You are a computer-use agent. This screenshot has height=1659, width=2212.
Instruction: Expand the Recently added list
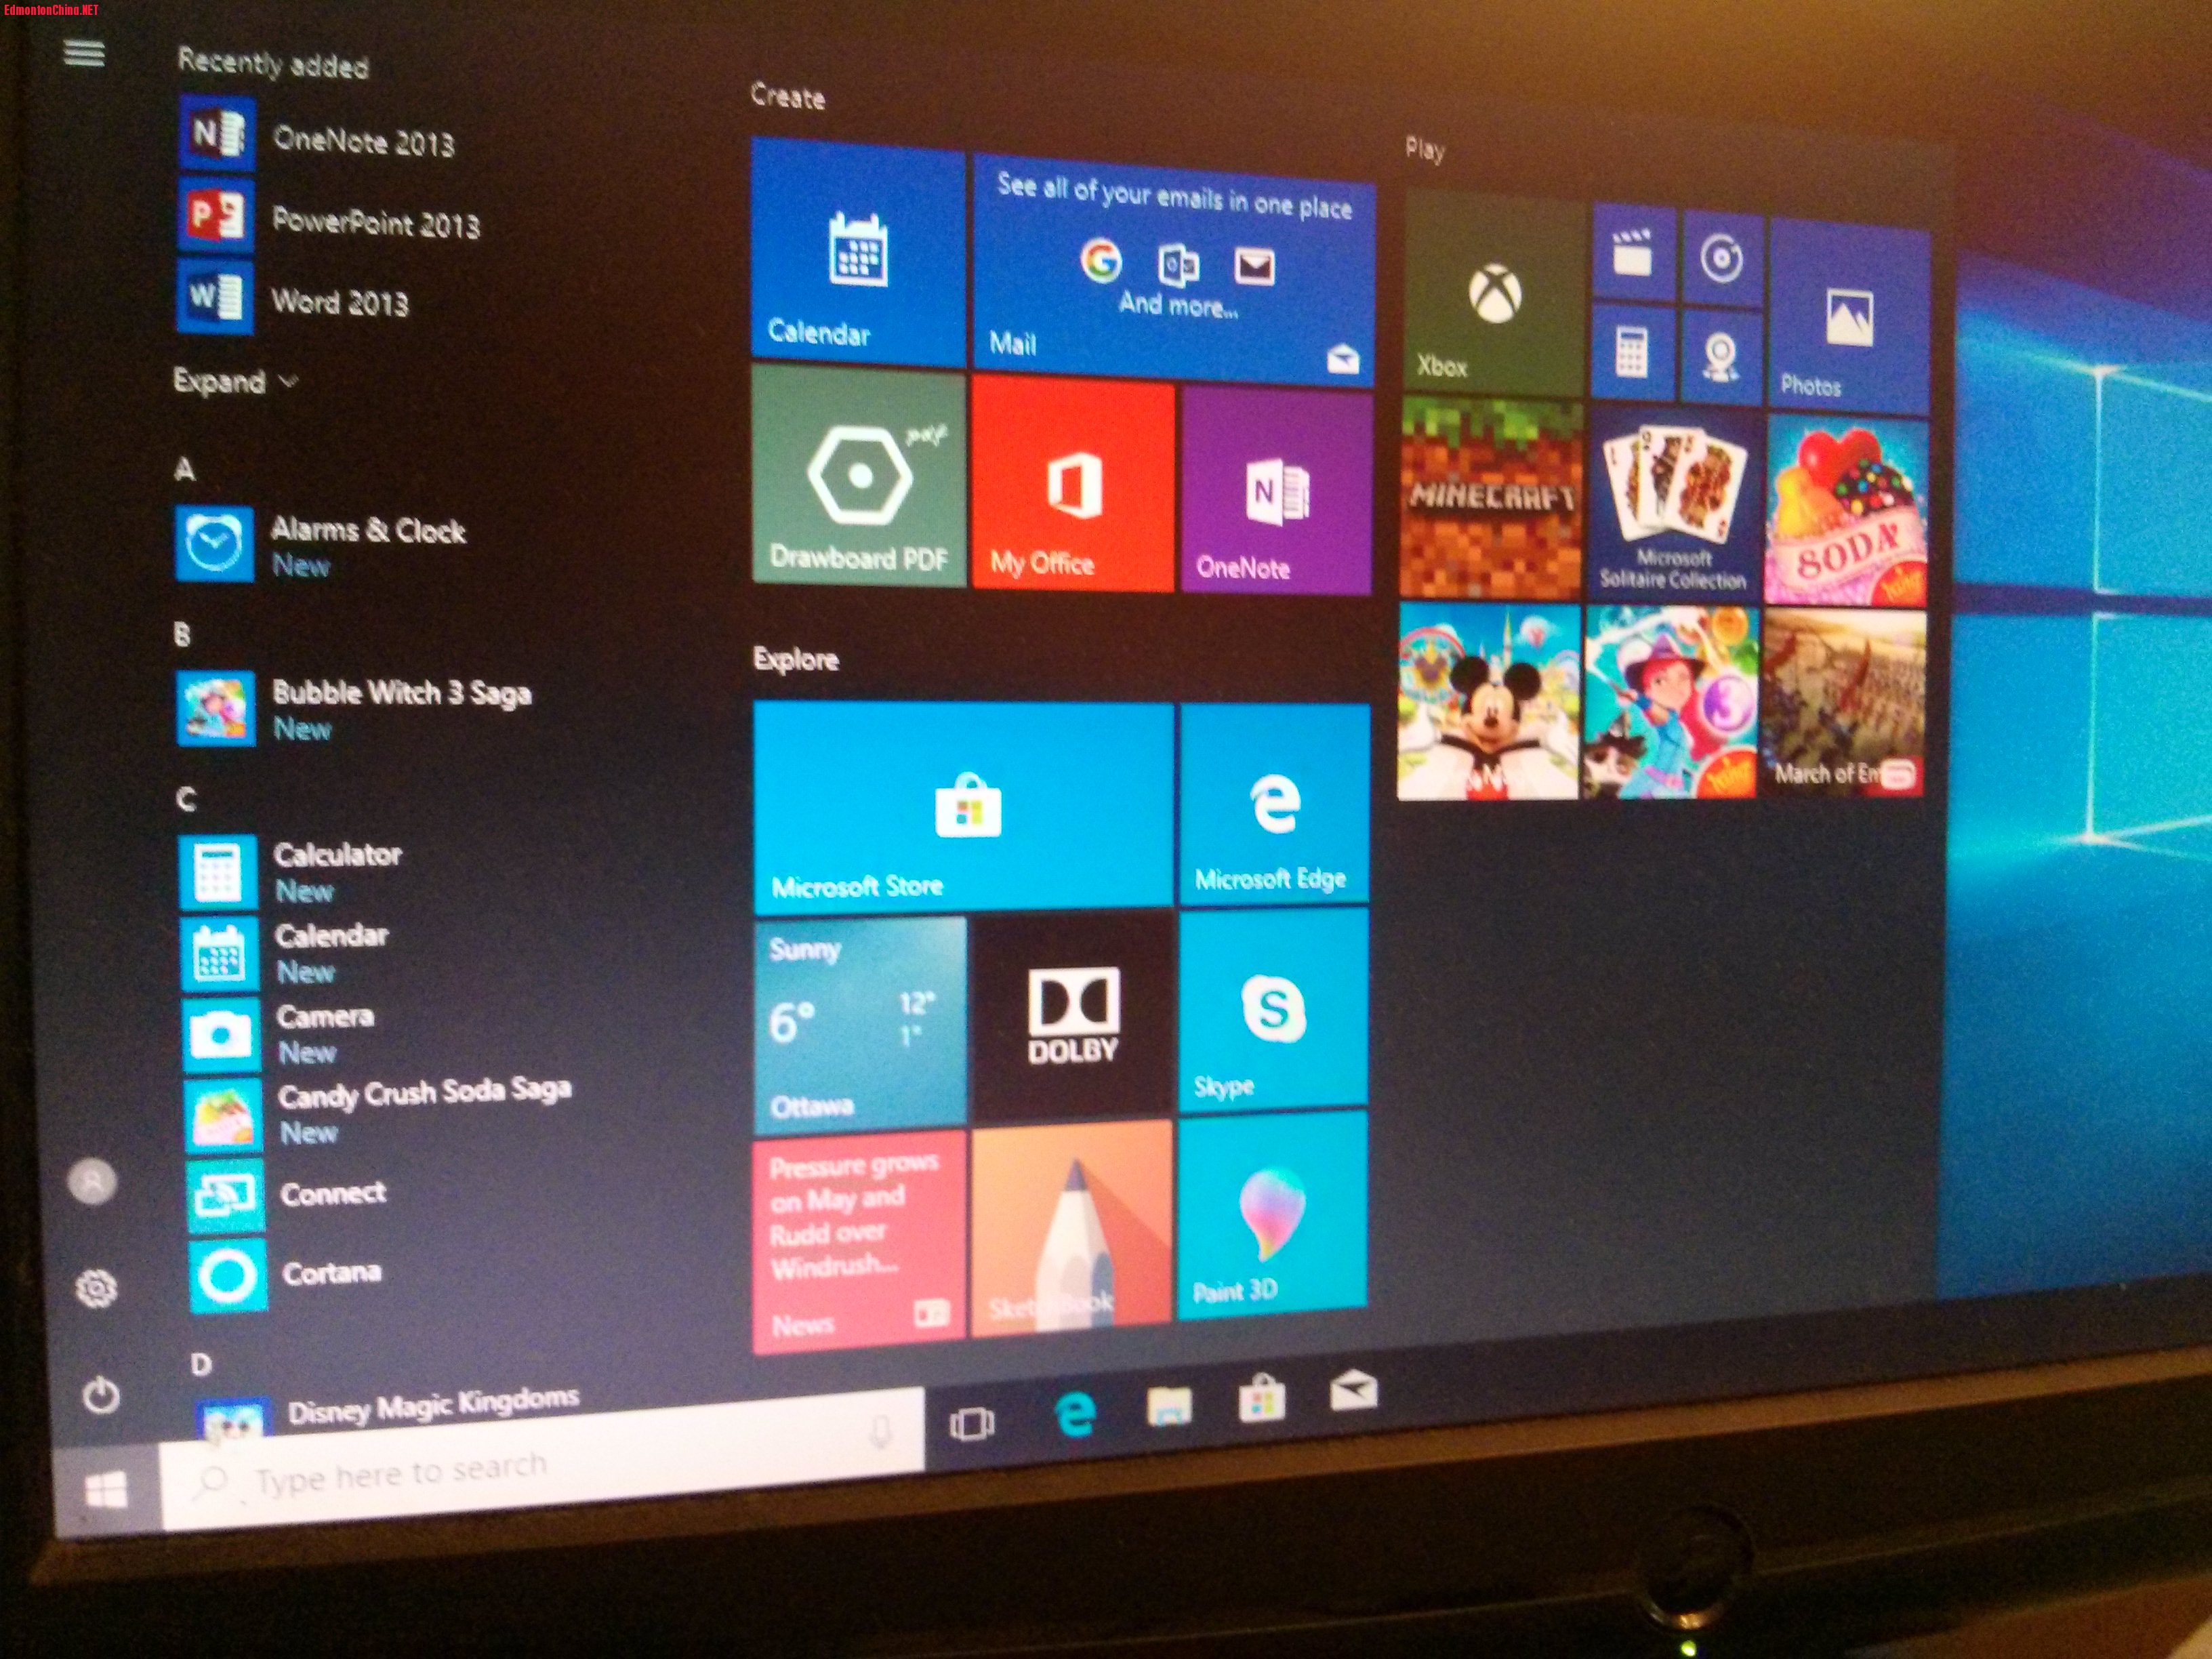click(x=236, y=381)
